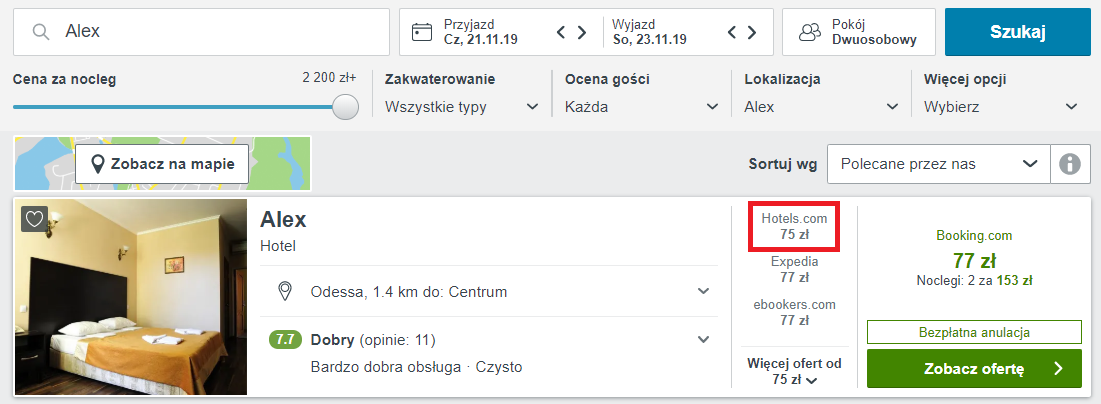The image size is (1101, 404).
Task: Open room type selector Pokój Dwuosobowy
Action: click(x=859, y=32)
